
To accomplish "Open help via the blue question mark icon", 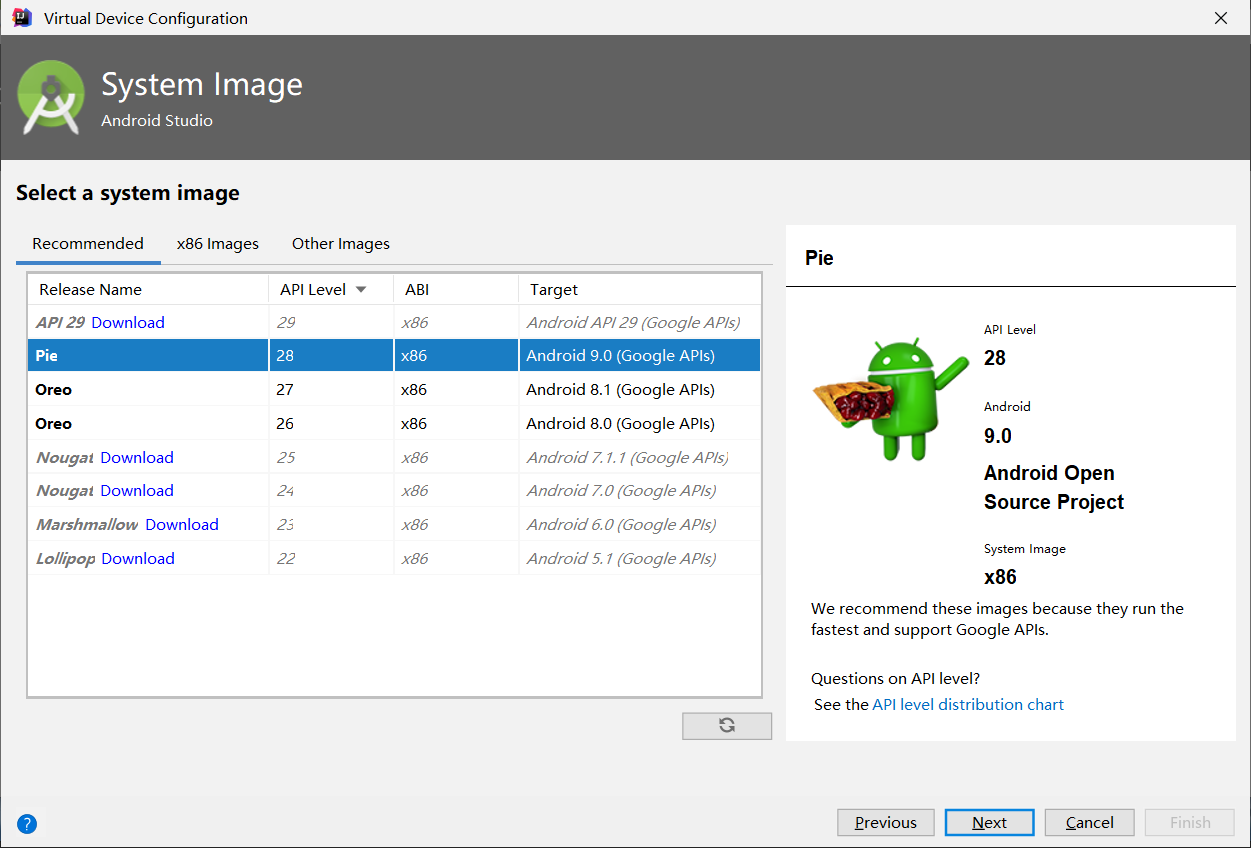I will coord(27,824).
